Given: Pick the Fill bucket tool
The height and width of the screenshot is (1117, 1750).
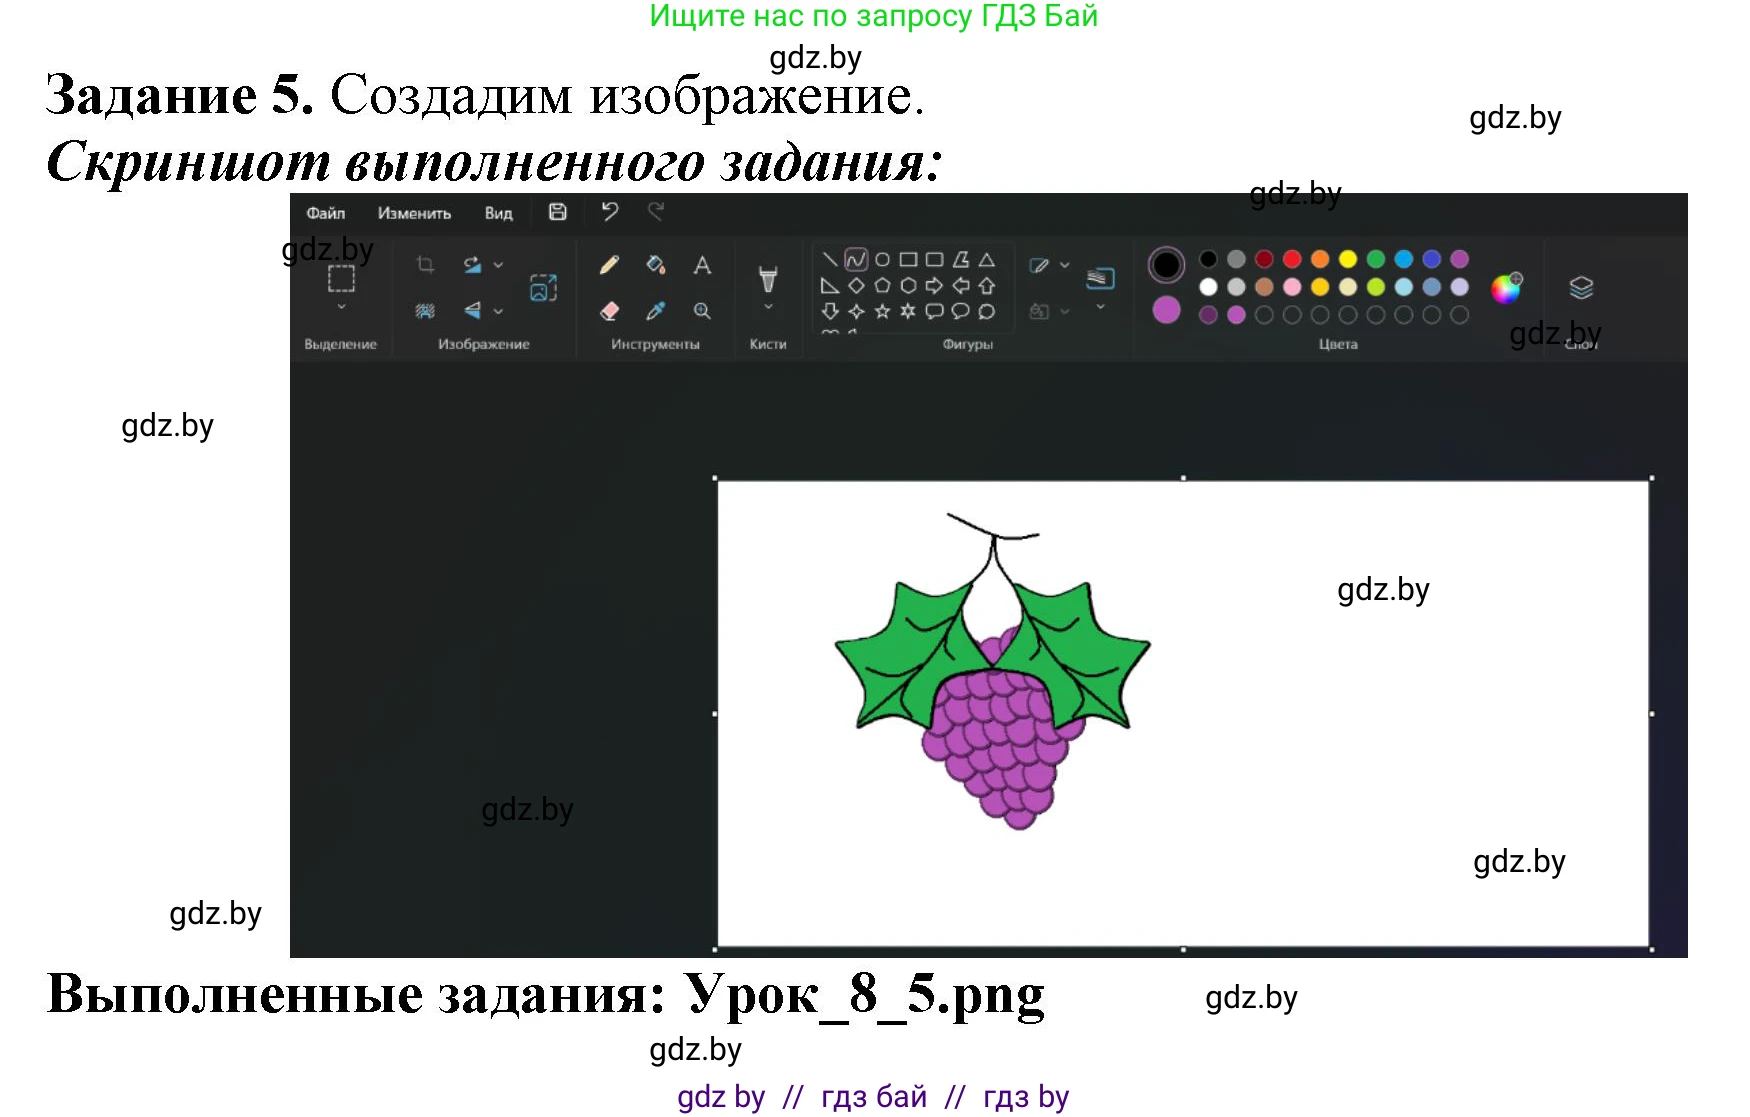Looking at the screenshot, I should (655, 265).
